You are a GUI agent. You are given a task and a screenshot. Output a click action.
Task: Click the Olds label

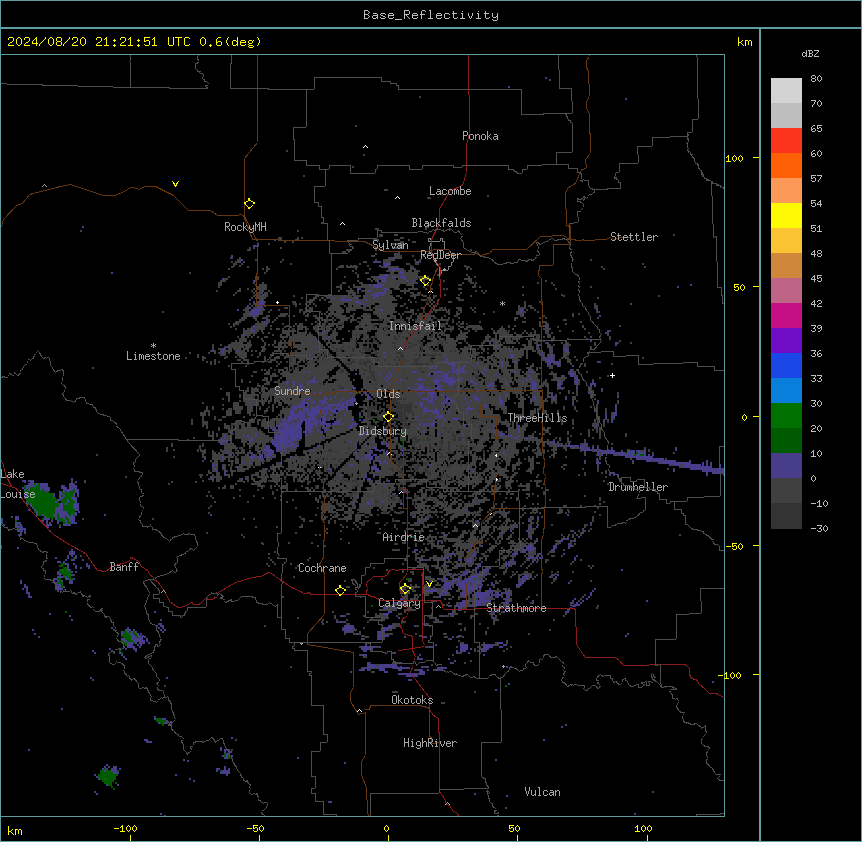pos(388,394)
